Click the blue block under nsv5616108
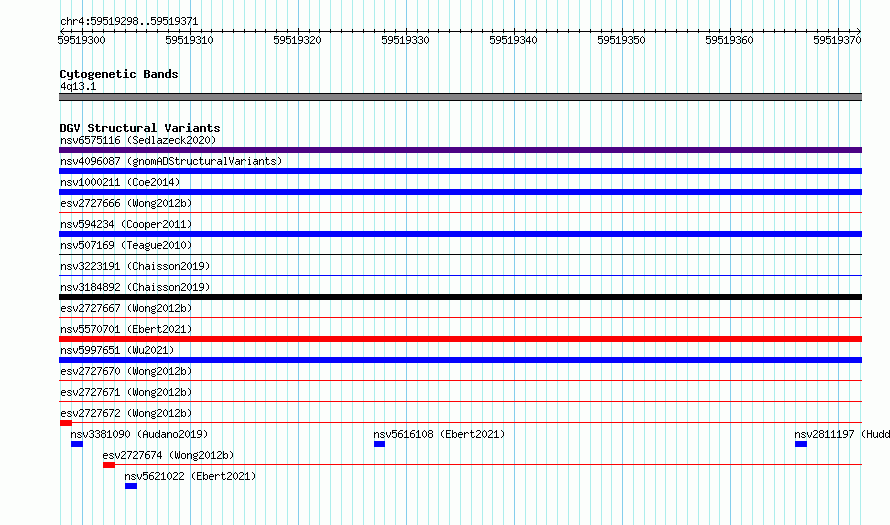The height and width of the screenshot is (525, 890). click(379, 444)
